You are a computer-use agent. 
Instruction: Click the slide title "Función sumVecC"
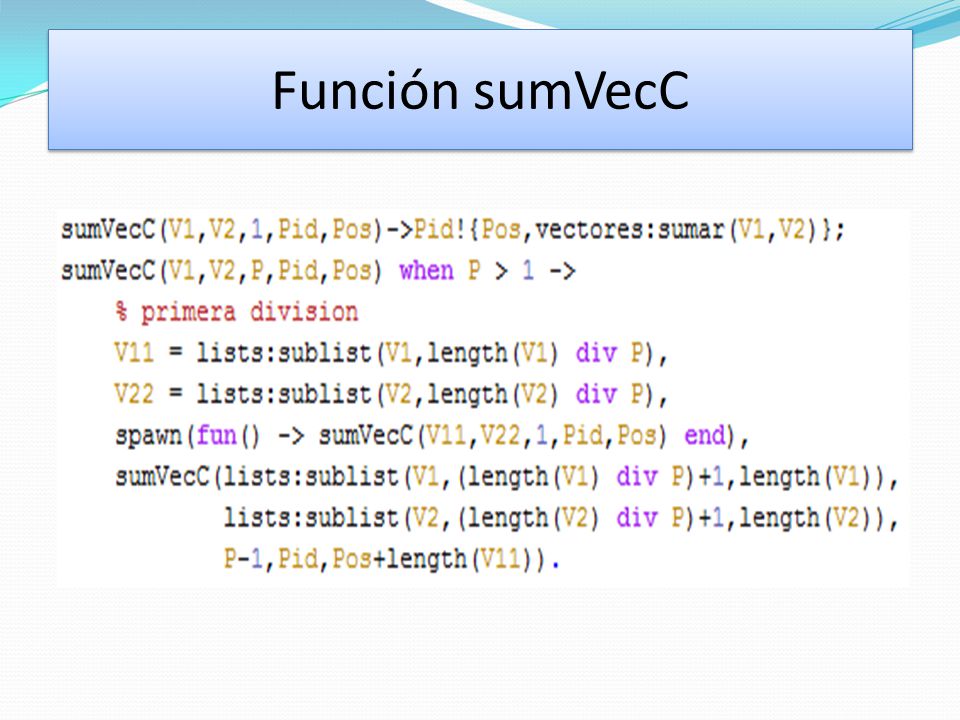(480, 91)
